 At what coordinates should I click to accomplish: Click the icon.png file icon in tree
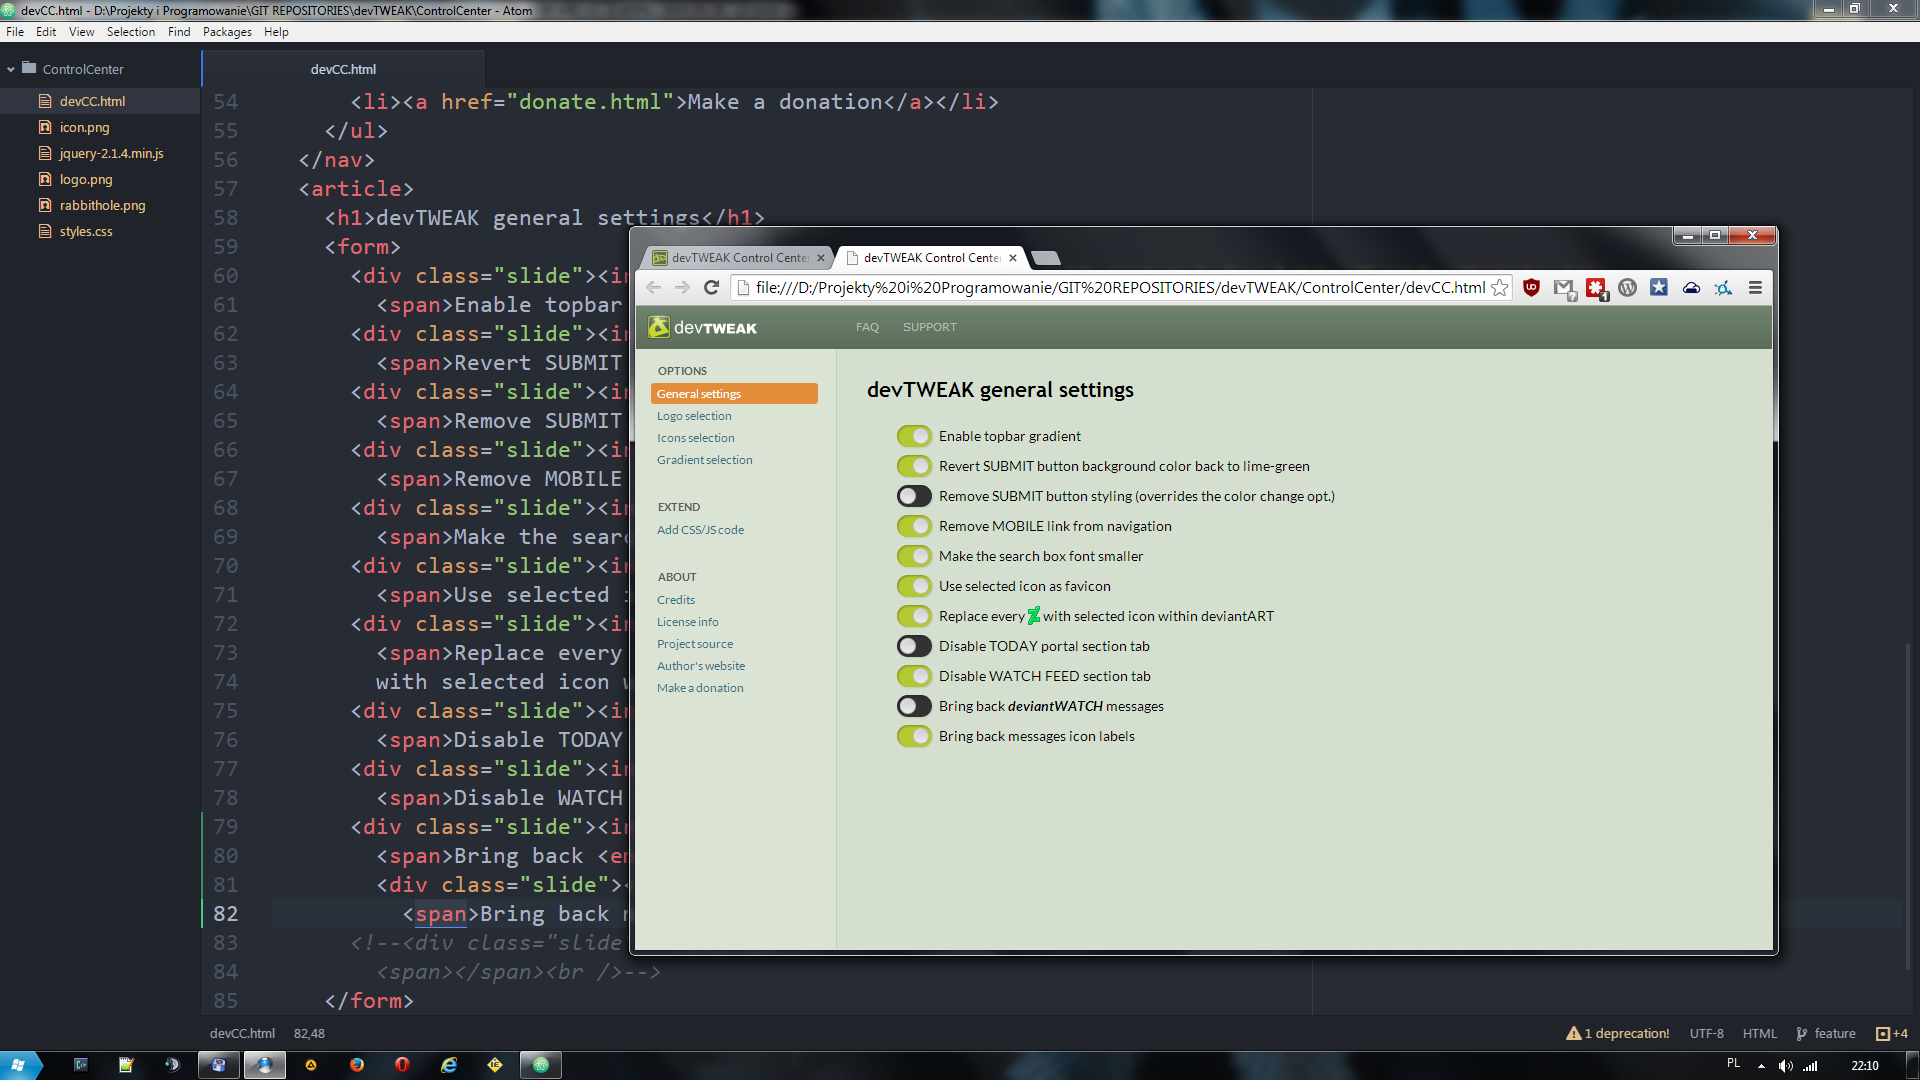click(x=44, y=127)
